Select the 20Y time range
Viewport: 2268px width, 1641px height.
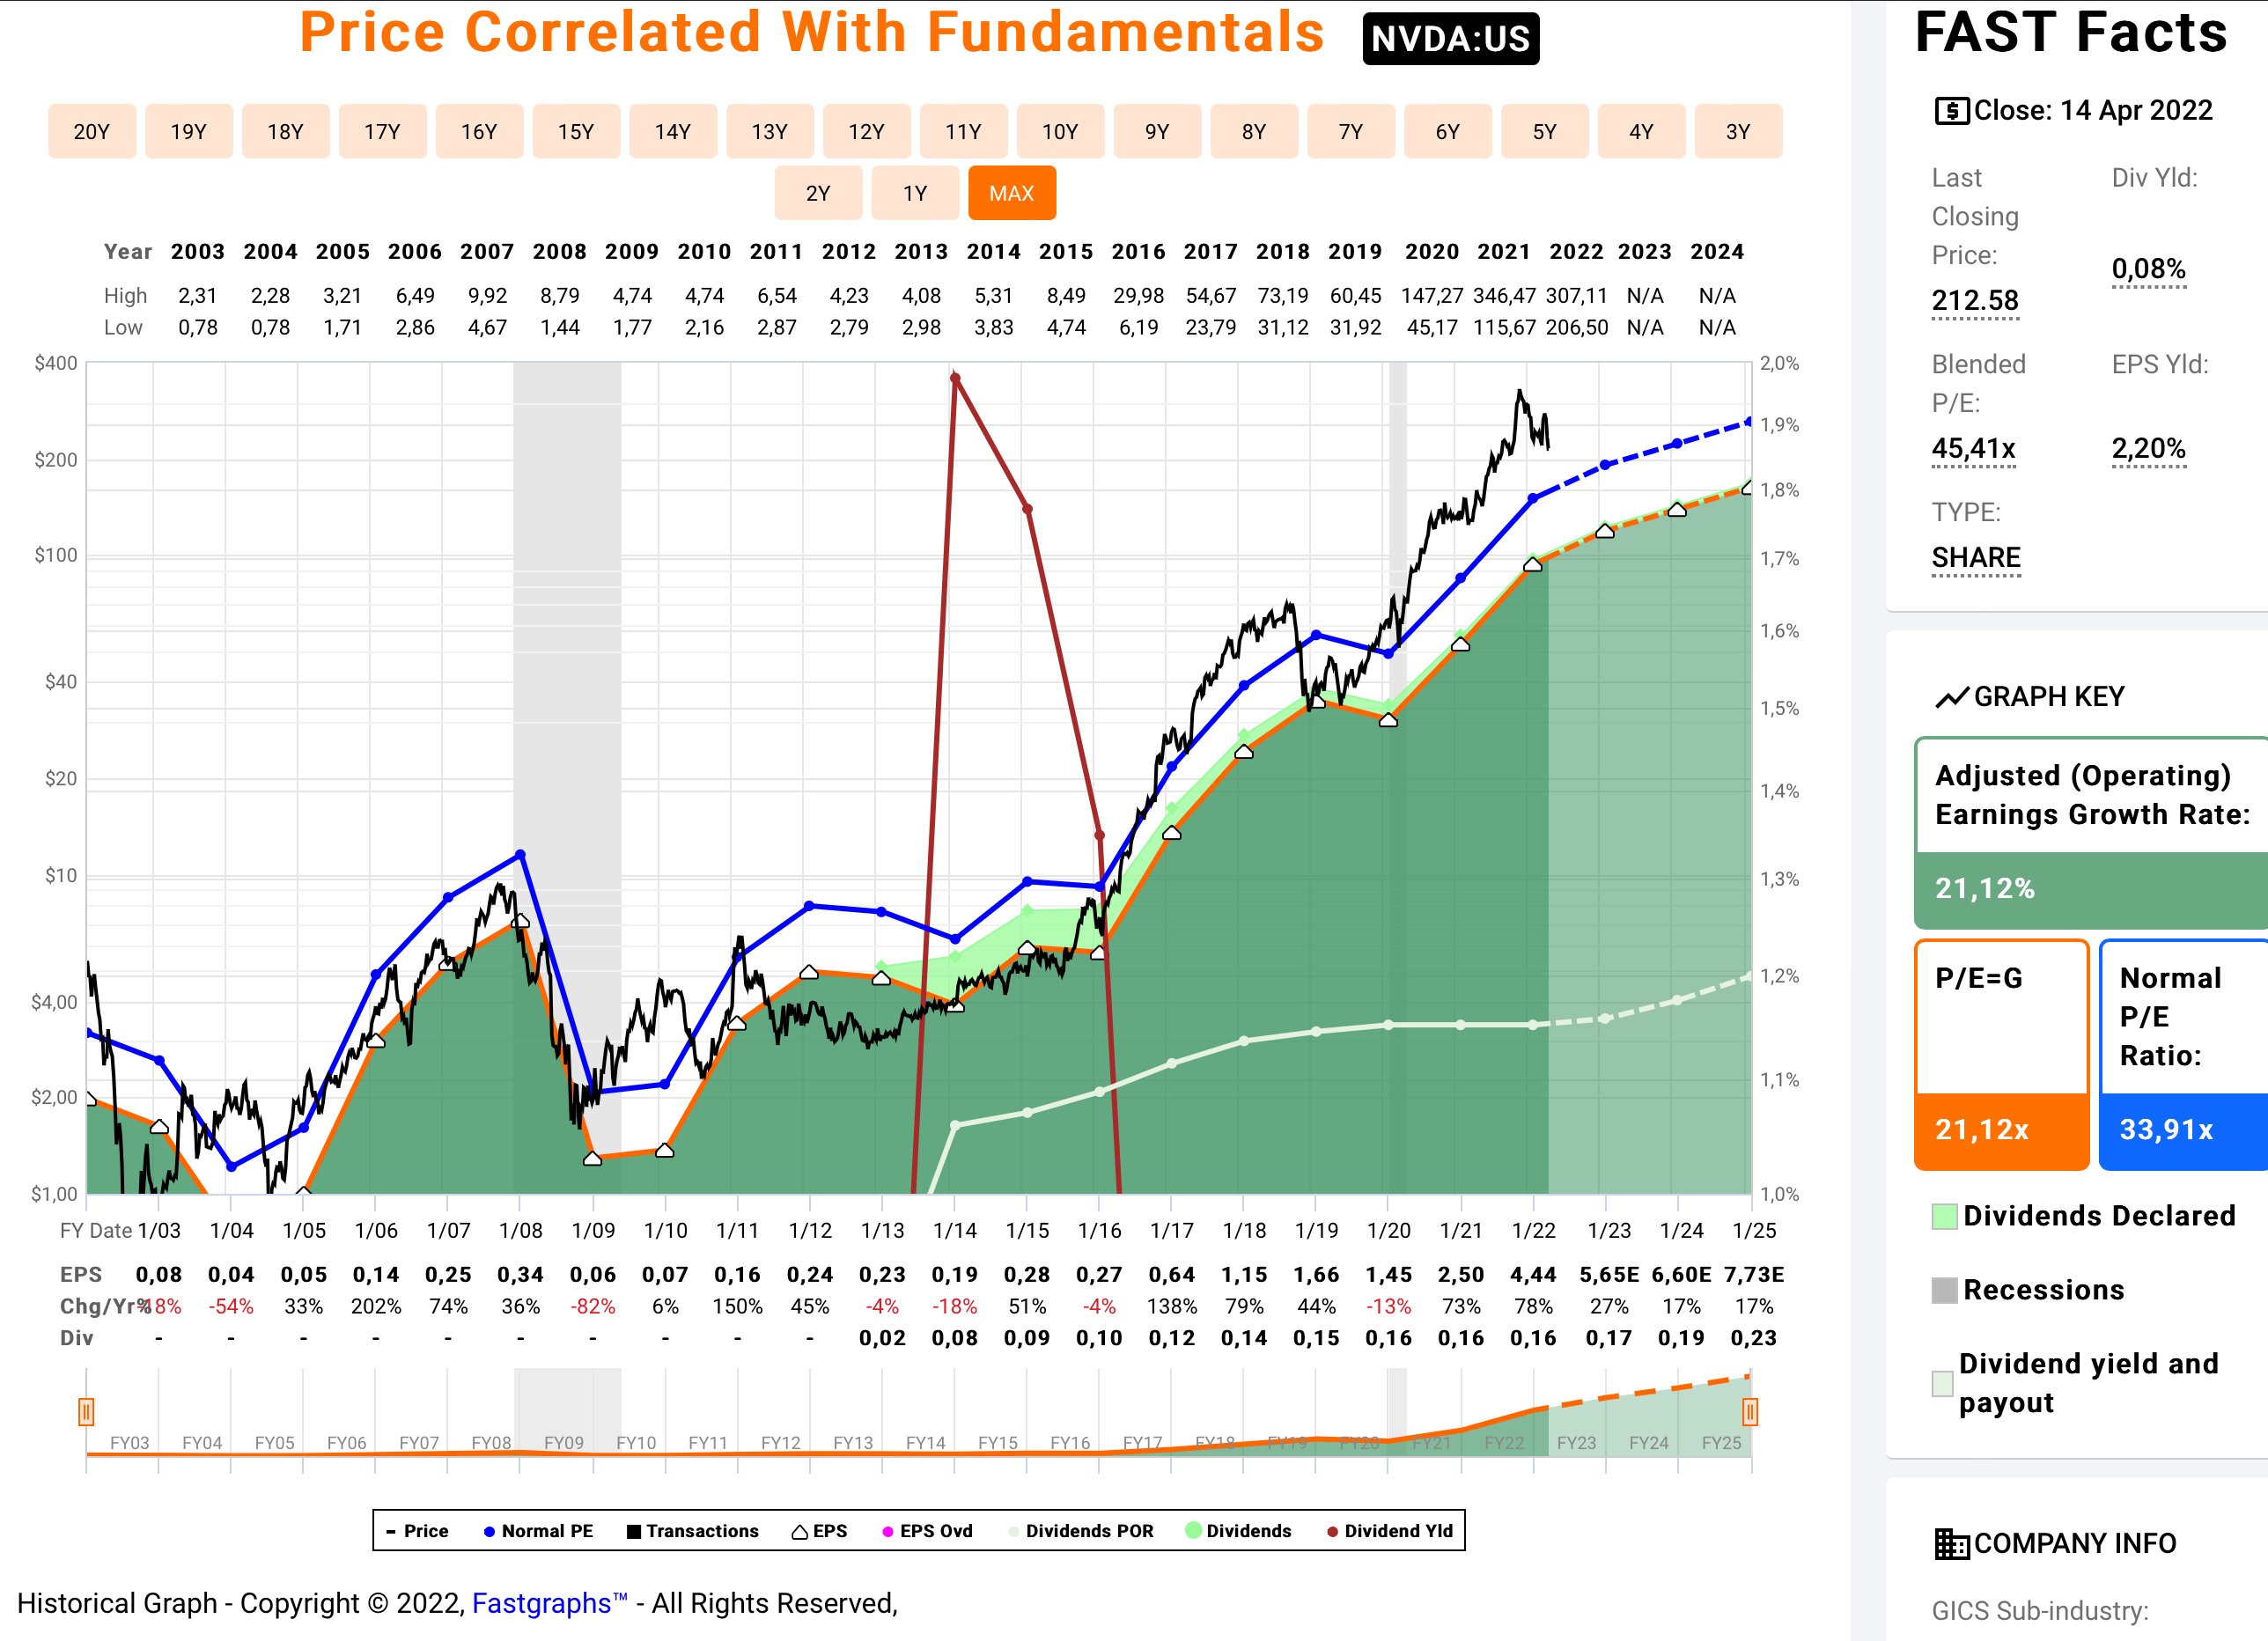[x=91, y=131]
